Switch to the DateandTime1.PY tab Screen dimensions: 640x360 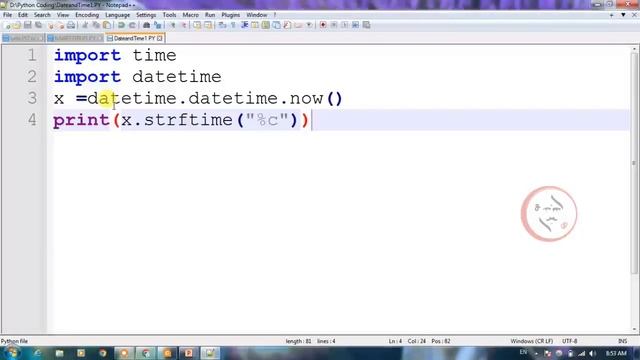pyautogui.click(x=135, y=38)
